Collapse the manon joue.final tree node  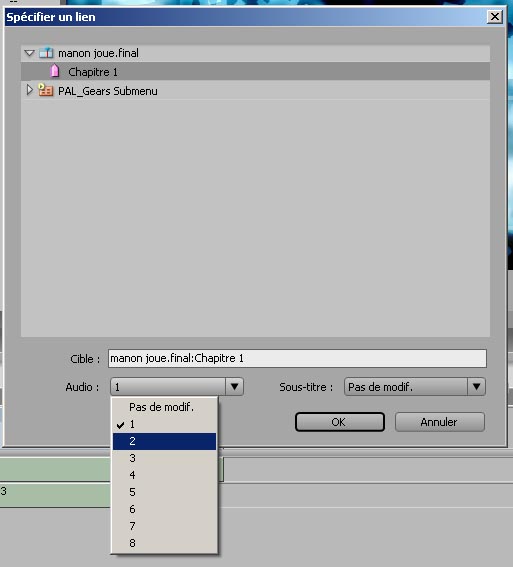pyautogui.click(x=29, y=53)
